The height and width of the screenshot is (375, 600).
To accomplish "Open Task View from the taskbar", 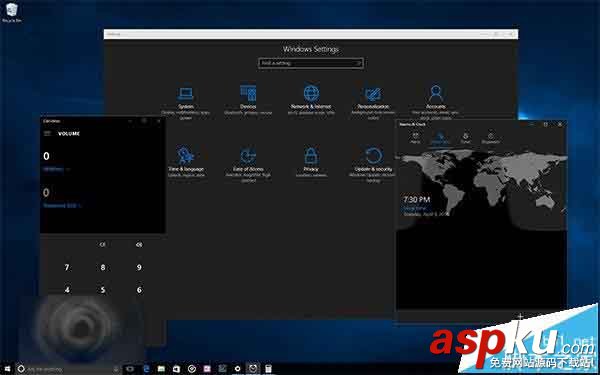I will (130, 369).
